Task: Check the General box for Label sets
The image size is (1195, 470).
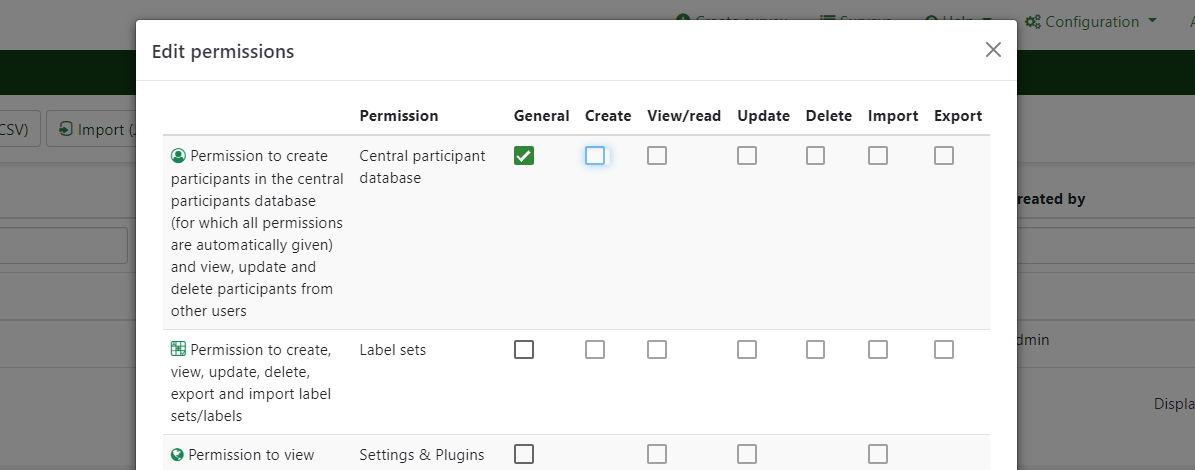Action: tap(524, 350)
